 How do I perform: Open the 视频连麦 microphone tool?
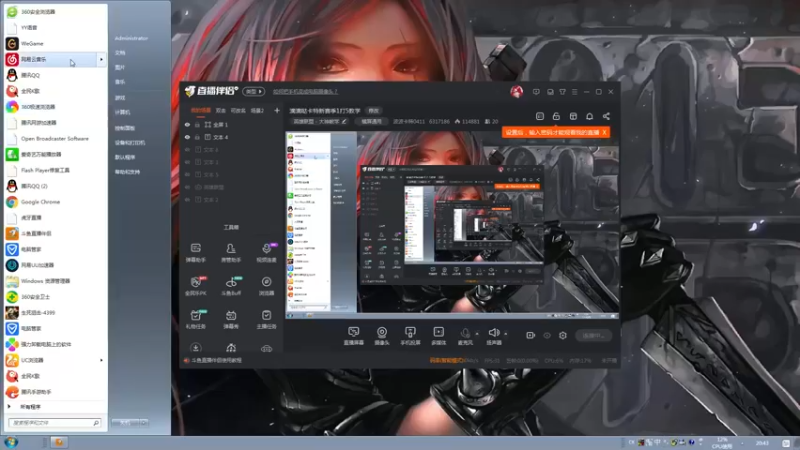(x=266, y=252)
